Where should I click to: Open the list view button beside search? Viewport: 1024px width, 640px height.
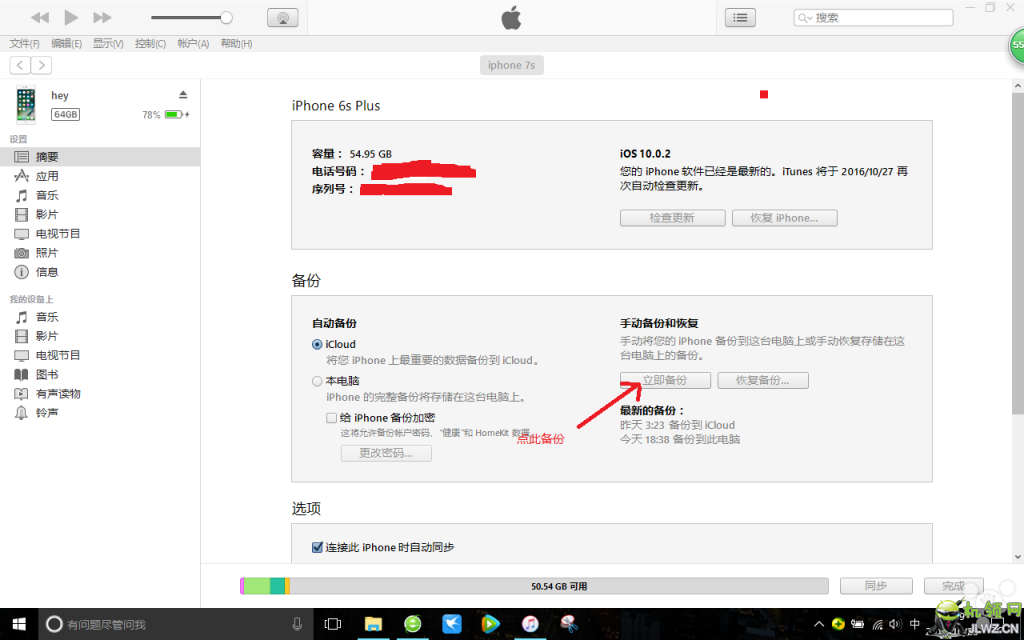(x=740, y=18)
